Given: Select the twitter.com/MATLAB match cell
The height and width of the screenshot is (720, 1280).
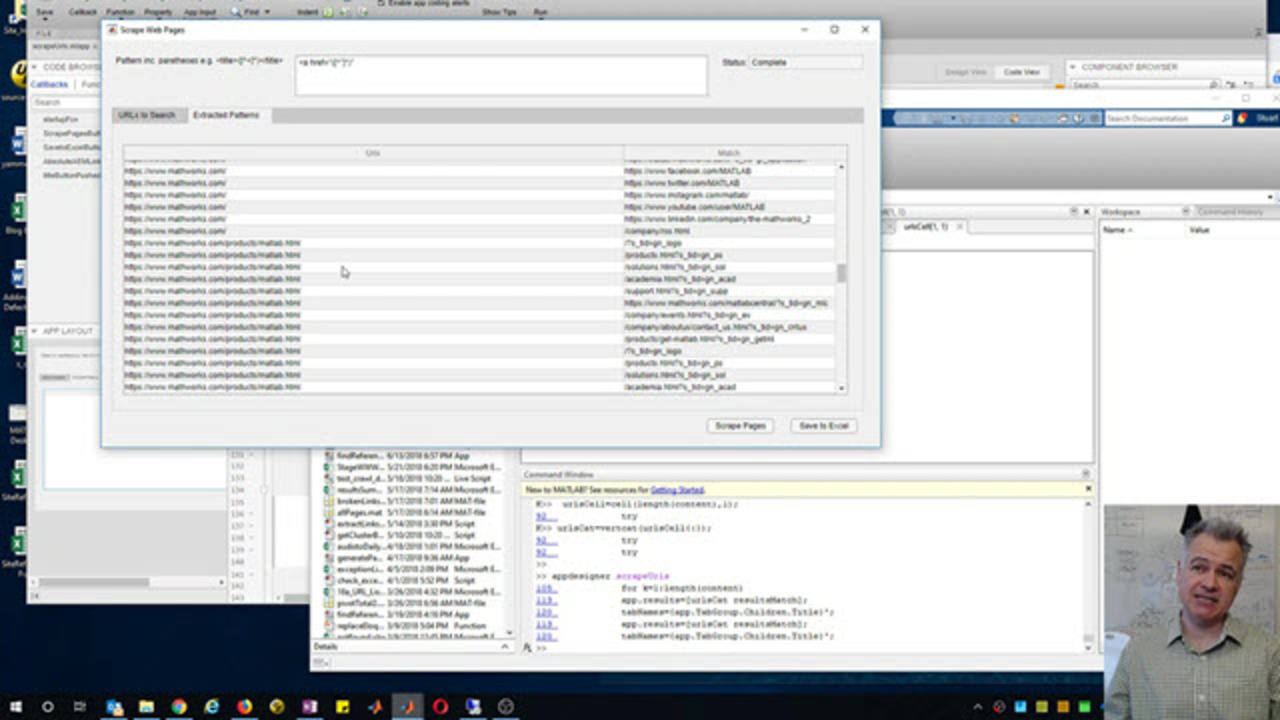Looking at the screenshot, I should pyautogui.click(x=729, y=183).
